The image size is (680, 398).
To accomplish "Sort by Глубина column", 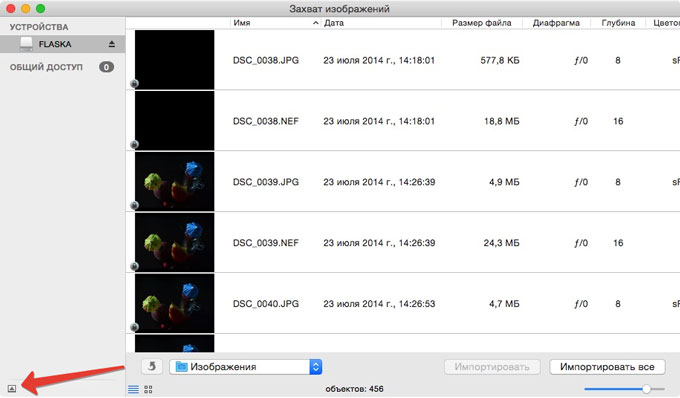I will coord(618,23).
